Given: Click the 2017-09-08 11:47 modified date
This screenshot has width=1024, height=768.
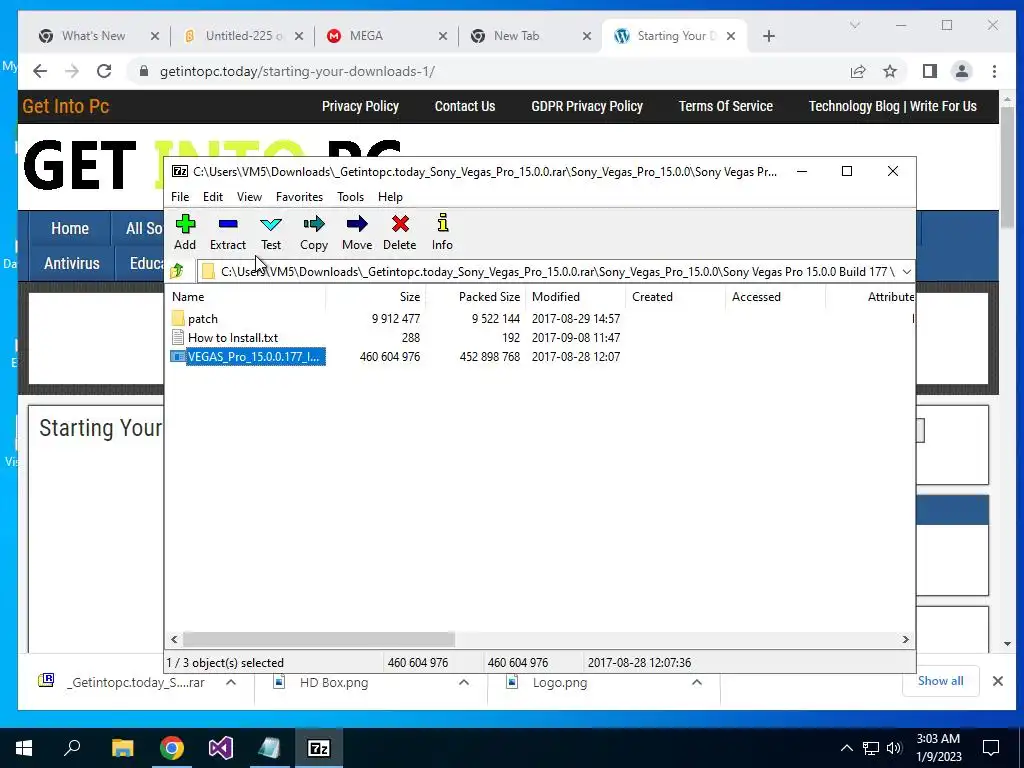Looking at the screenshot, I should pyautogui.click(x=576, y=338).
